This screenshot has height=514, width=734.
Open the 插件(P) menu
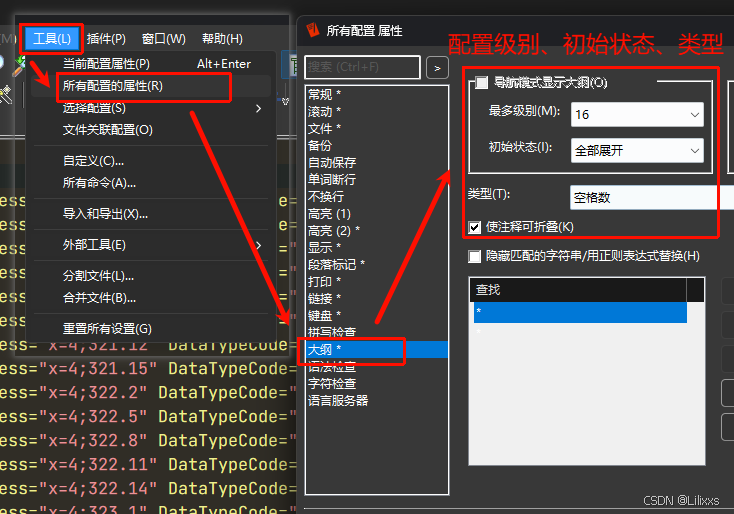106,38
